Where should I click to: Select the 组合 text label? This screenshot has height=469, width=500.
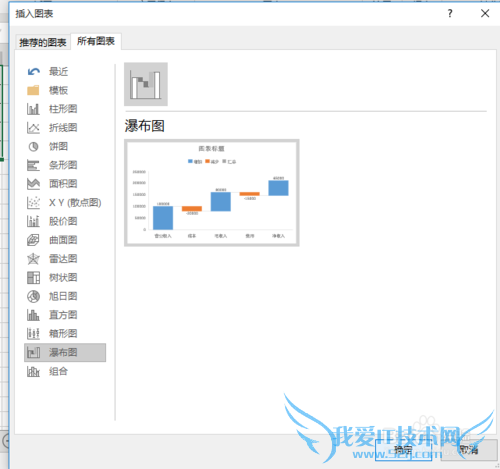coord(59,371)
